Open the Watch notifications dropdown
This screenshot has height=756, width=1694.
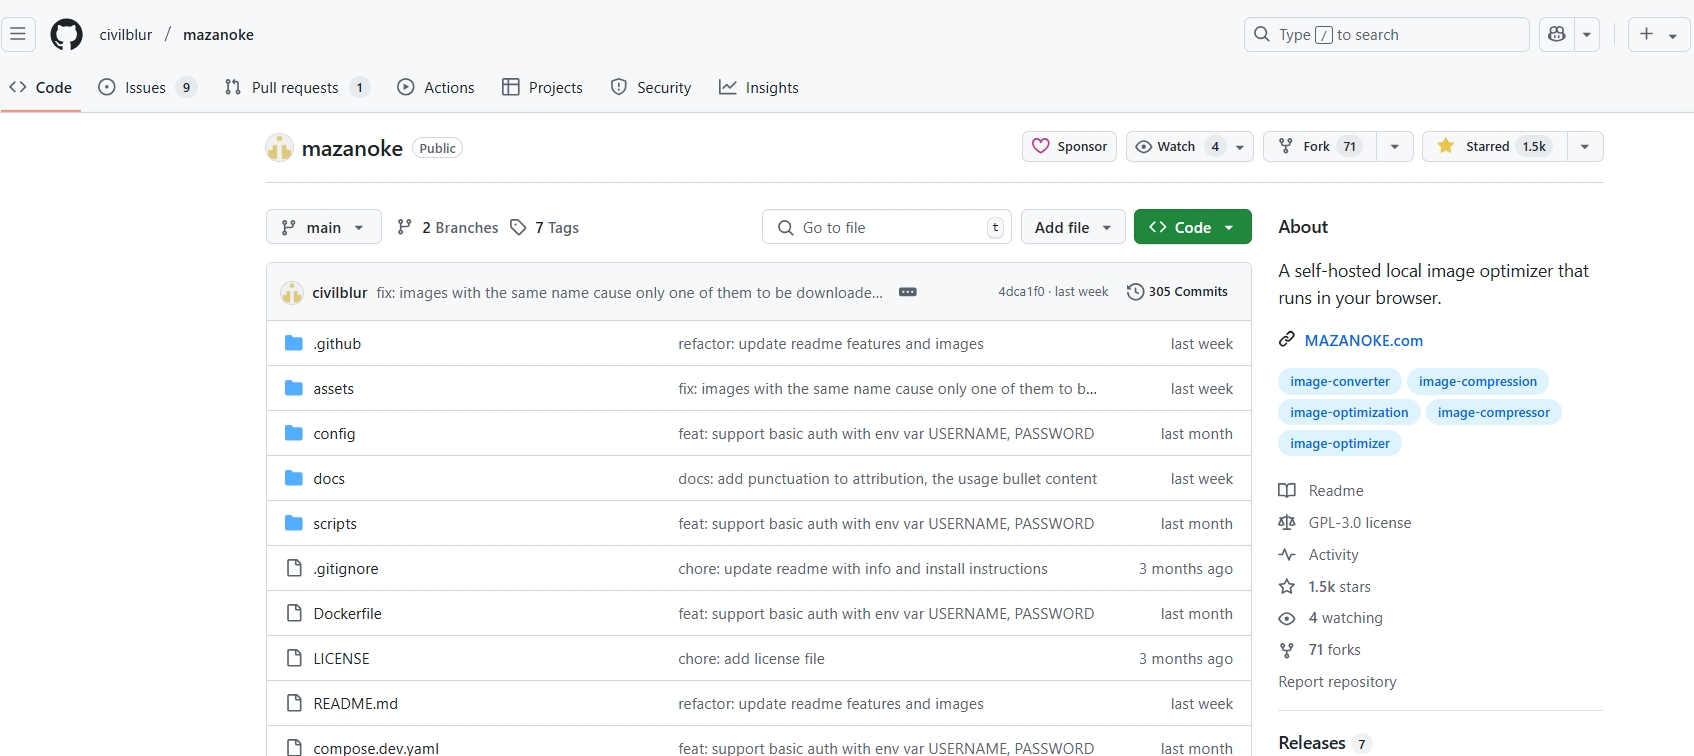[x=1189, y=146]
